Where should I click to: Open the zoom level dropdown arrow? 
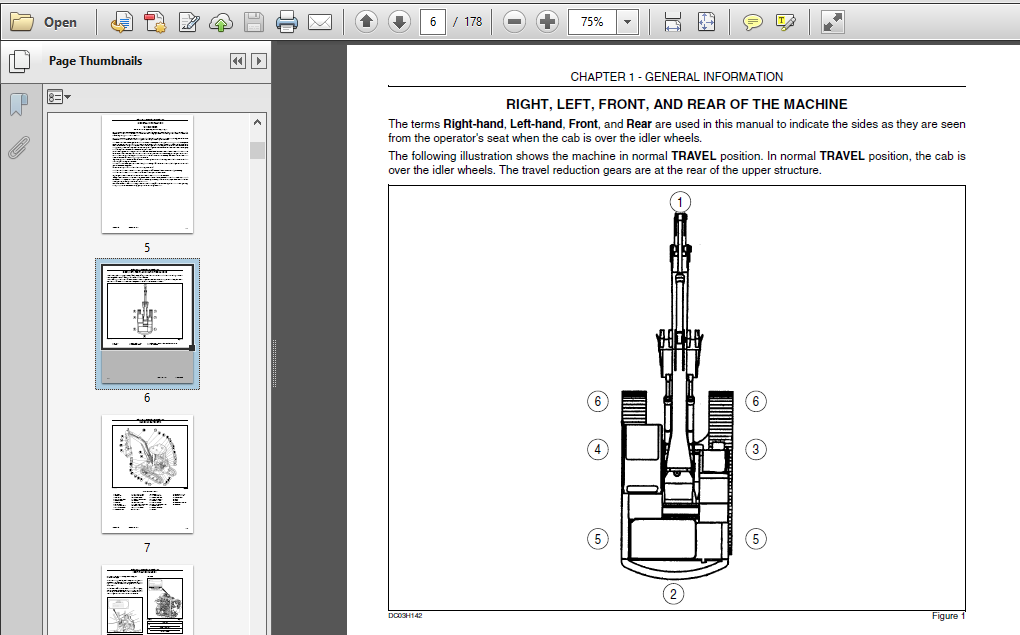[x=627, y=22]
